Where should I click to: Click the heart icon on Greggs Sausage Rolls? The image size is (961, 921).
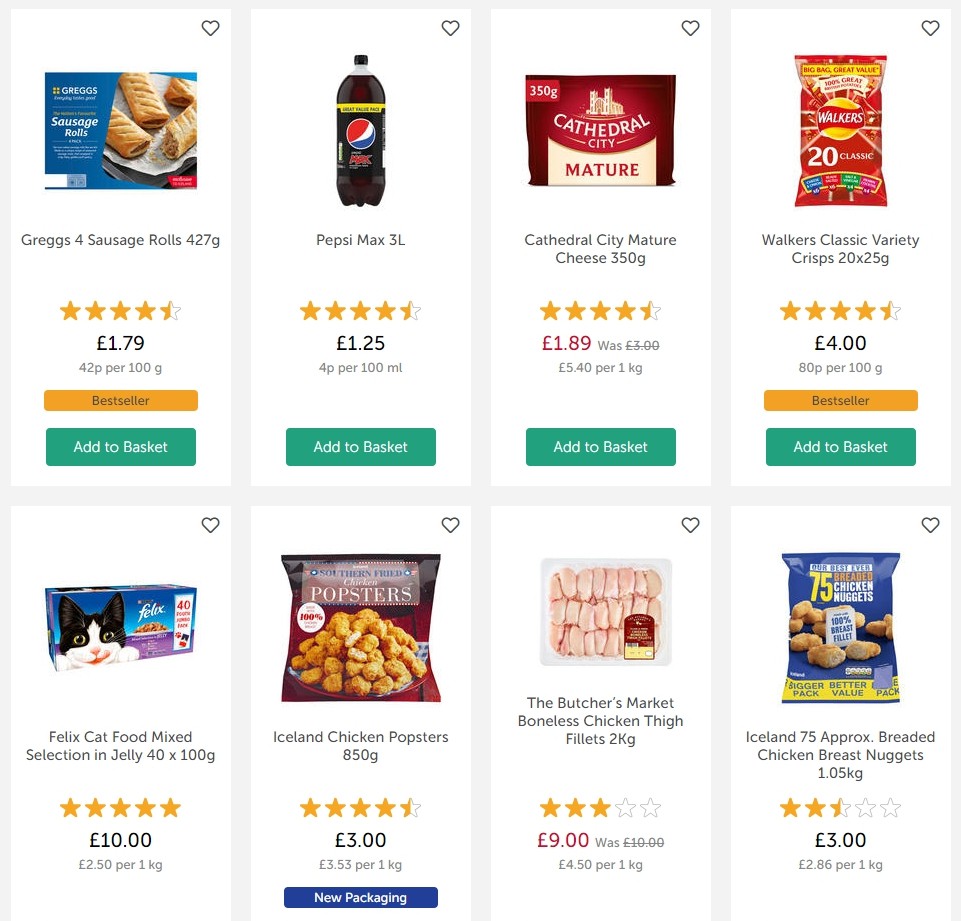pyautogui.click(x=210, y=28)
